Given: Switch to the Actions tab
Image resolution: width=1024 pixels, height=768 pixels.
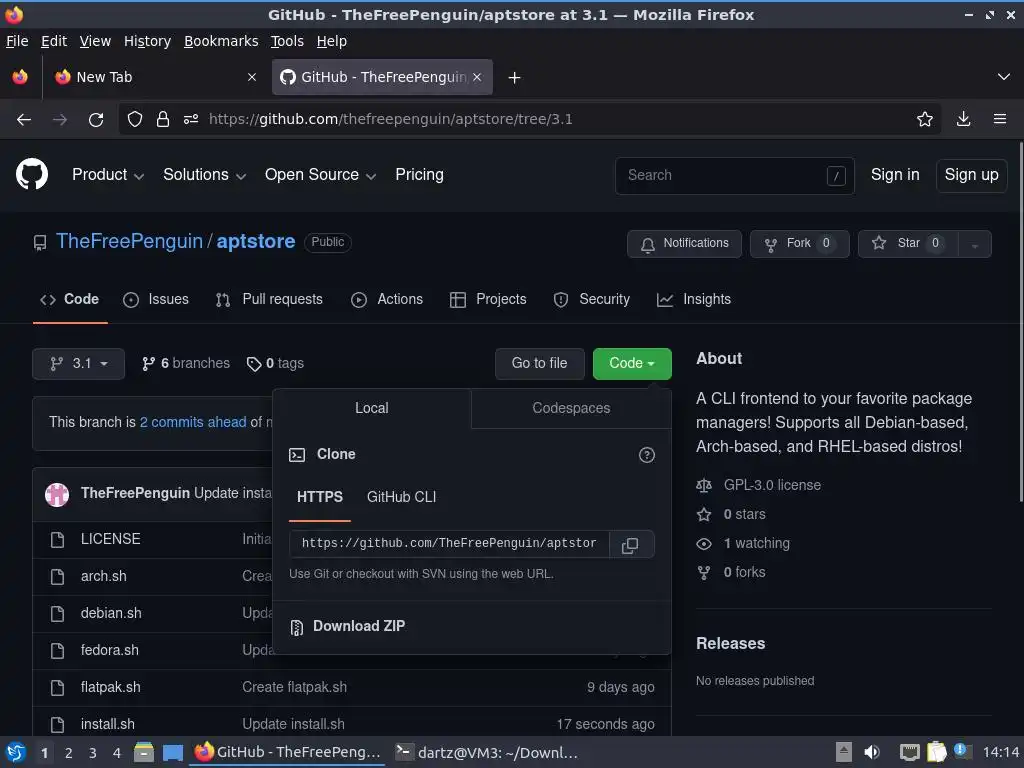Looking at the screenshot, I should point(387,300).
